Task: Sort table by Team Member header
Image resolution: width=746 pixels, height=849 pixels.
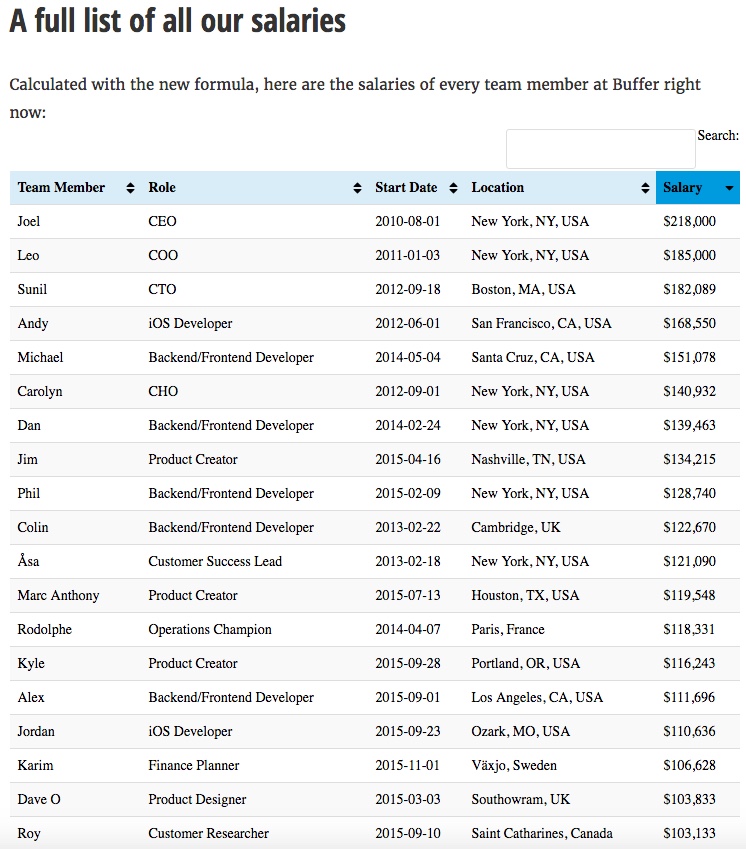Action: pos(61,188)
